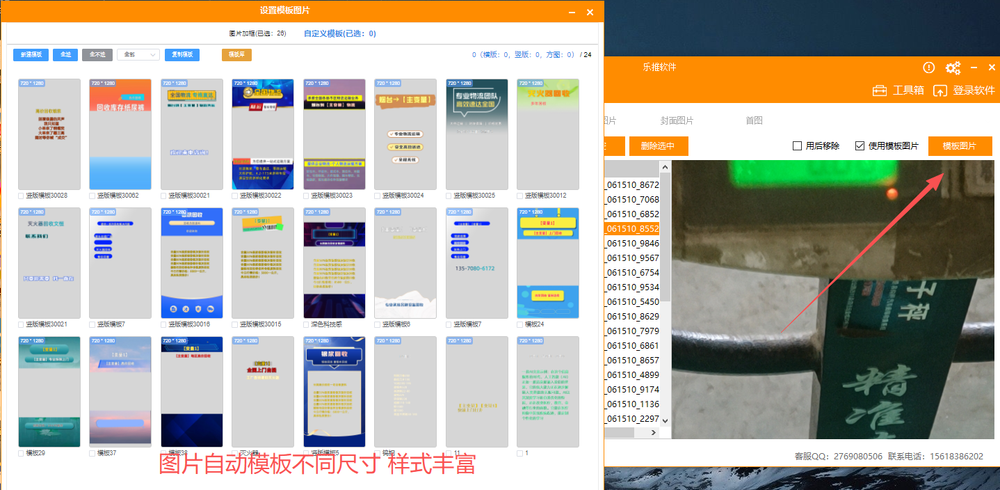The width and height of the screenshot is (1000, 490).
Task: Select the 竖版模板30028 thumbnail
Action: coord(49,134)
